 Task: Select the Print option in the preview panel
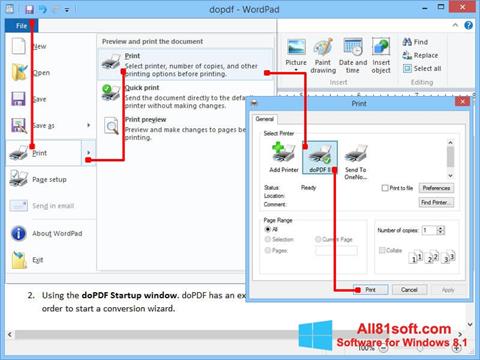pyautogui.click(x=185, y=64)
